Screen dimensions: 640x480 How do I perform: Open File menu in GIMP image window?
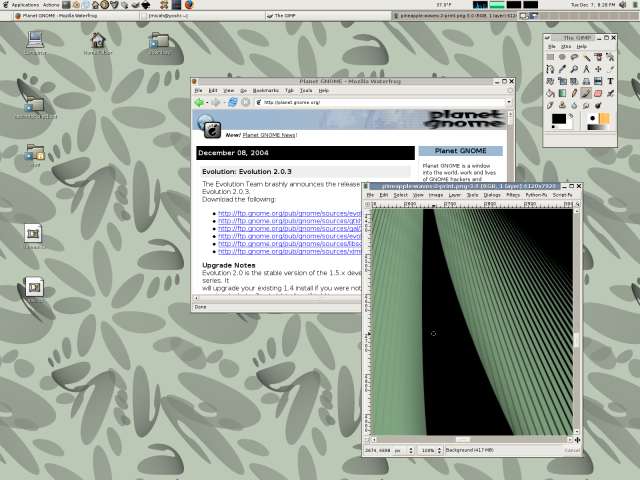tap(370, 195)
